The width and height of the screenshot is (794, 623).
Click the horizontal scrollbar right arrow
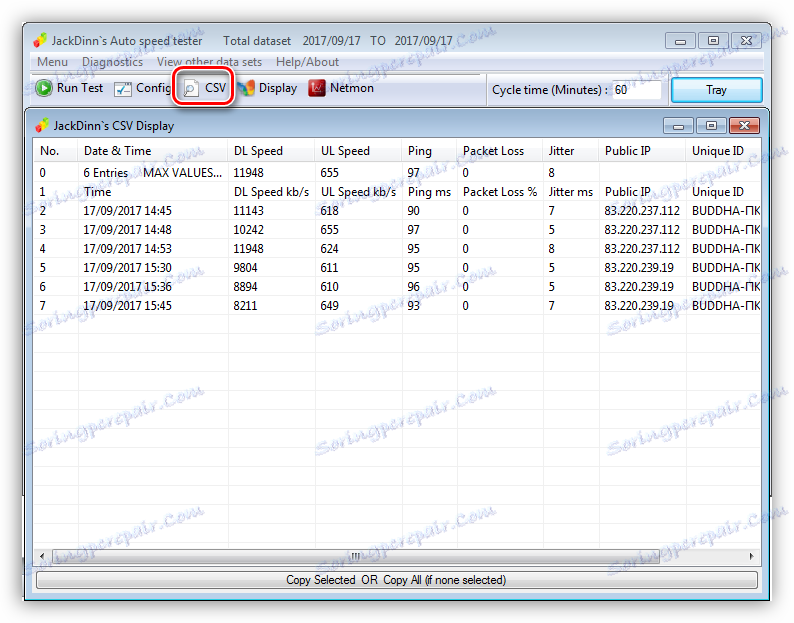point(751,556)
